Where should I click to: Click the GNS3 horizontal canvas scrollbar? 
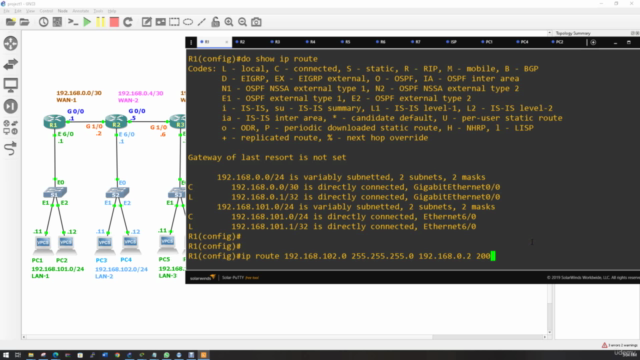coord(284,337)
